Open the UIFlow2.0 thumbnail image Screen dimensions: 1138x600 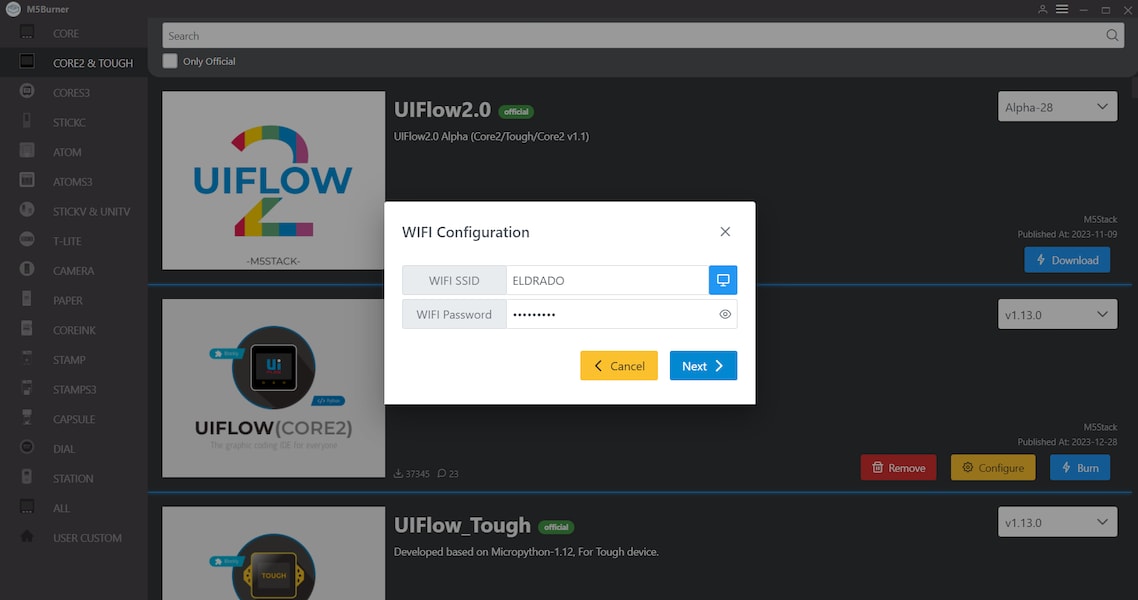(274, 181)
